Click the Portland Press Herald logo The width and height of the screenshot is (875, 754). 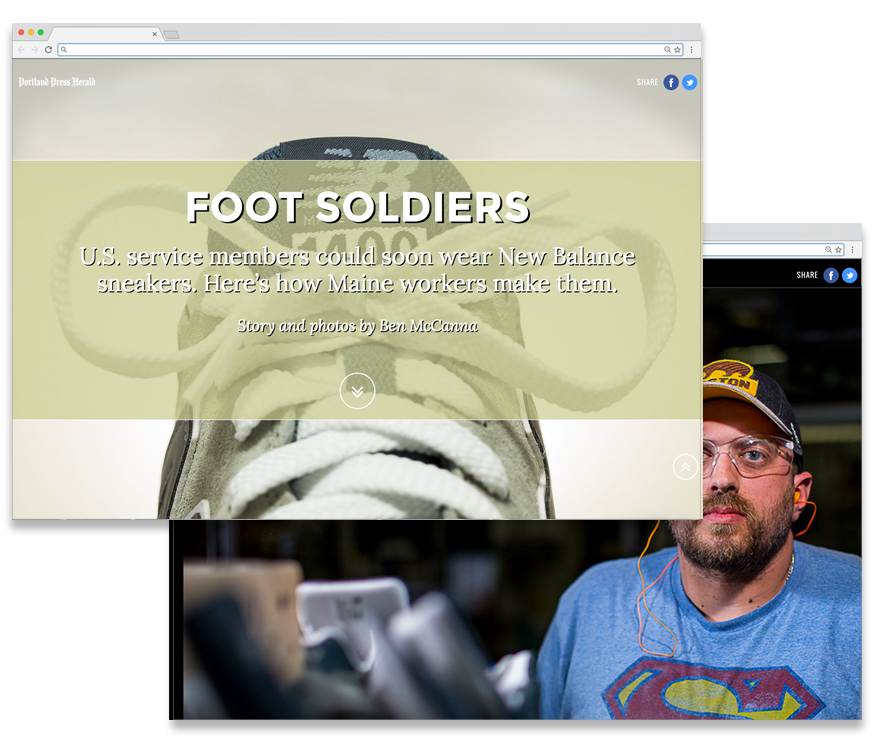(57, 82)
